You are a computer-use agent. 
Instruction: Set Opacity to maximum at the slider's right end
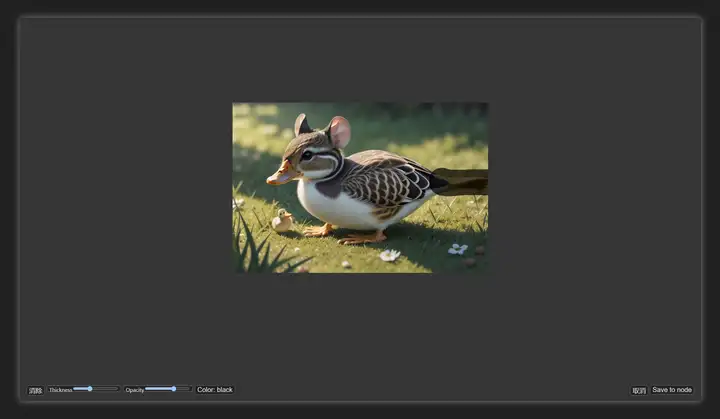click(190, 389)
